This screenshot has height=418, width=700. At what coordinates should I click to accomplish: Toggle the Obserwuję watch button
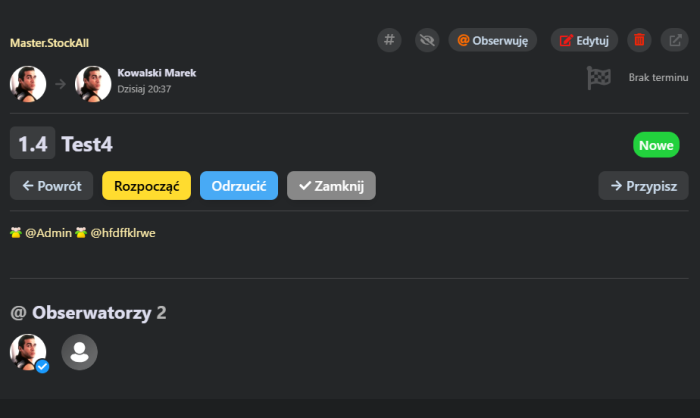coord(492,40)
